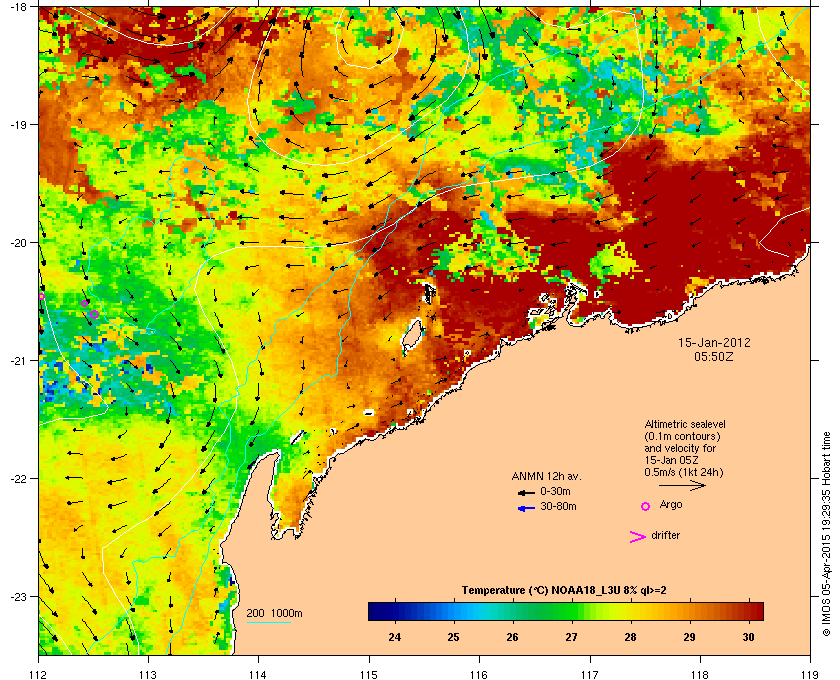Click the black 0-30m legend arrow
The height and width of the screenshot is (680, 840).
tap(526, 492)
